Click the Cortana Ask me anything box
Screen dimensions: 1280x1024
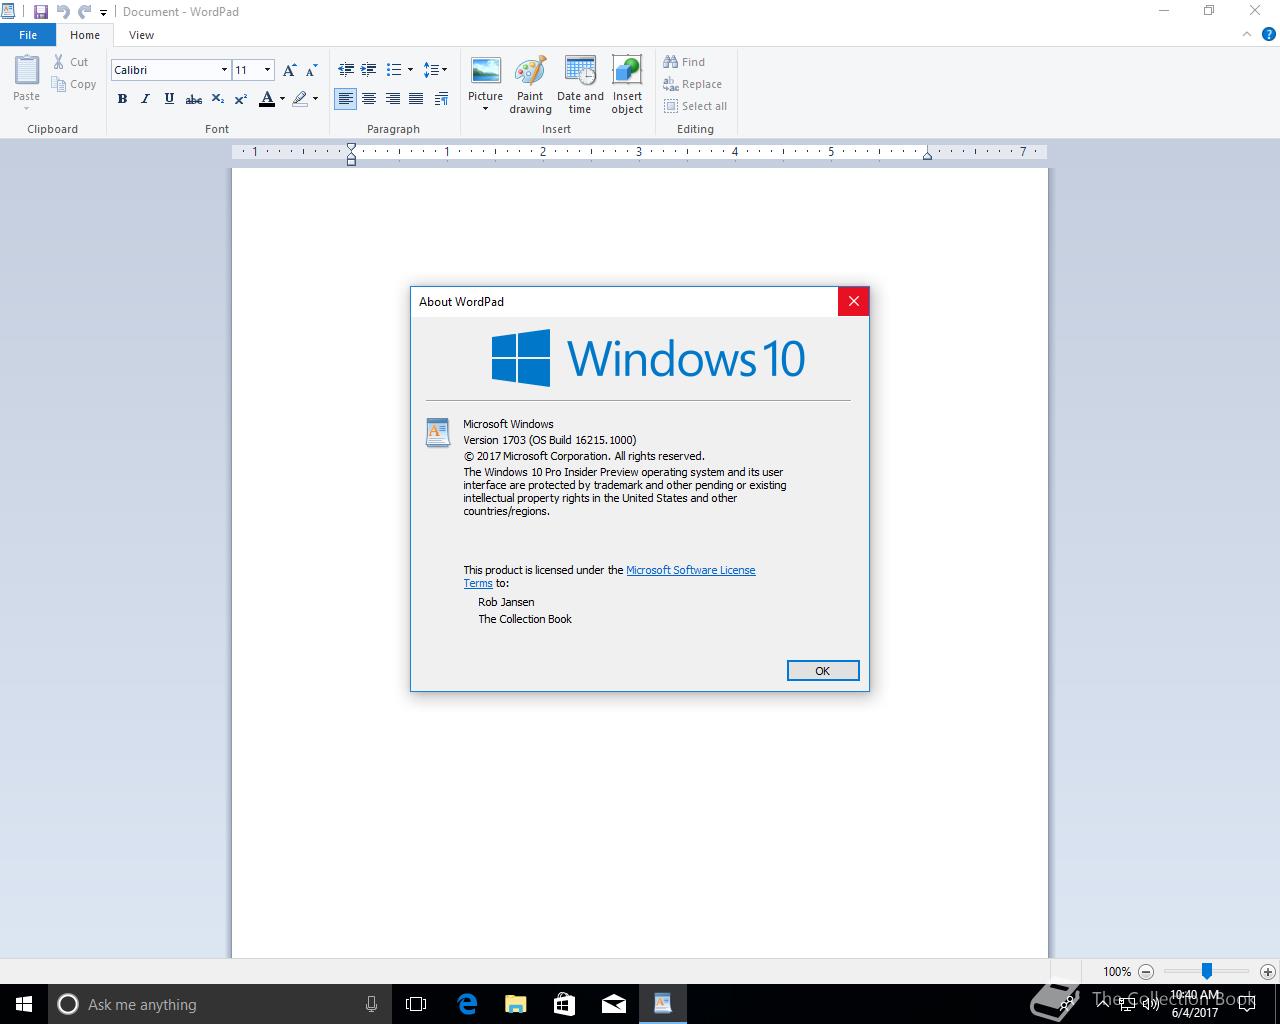220,1004
